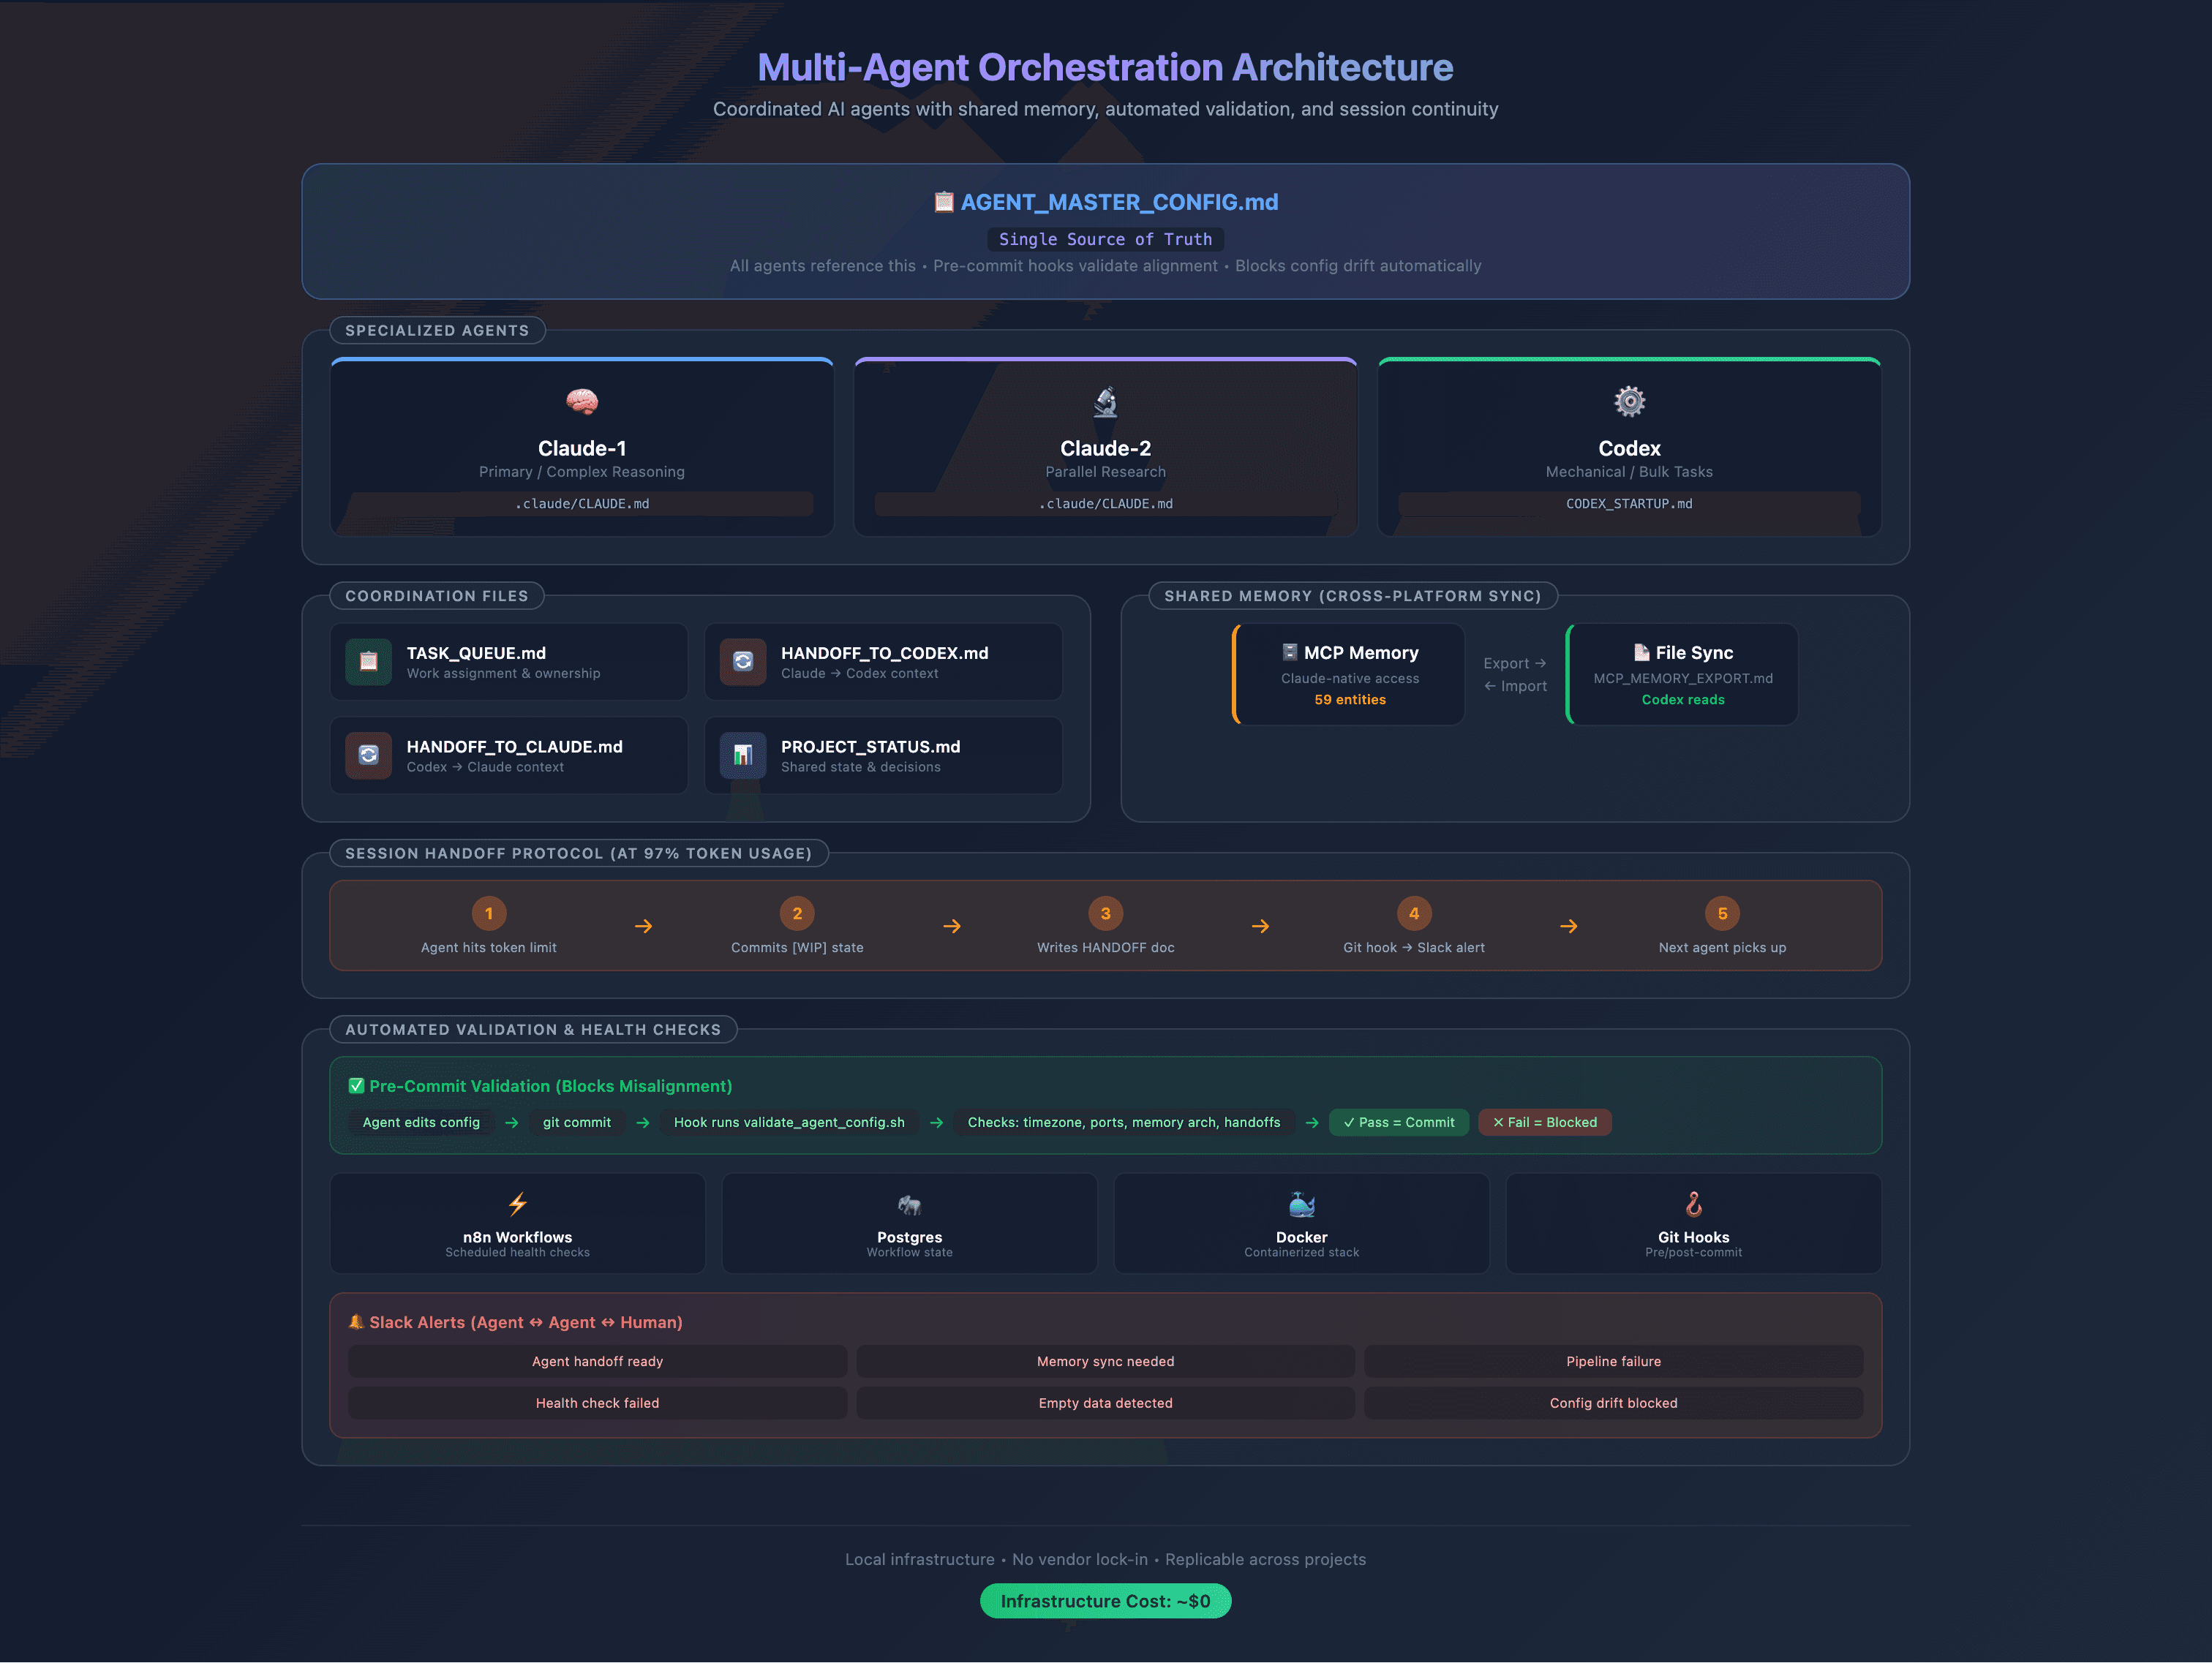Click the Automated Validation & Health Checks label

point(533,1029)
